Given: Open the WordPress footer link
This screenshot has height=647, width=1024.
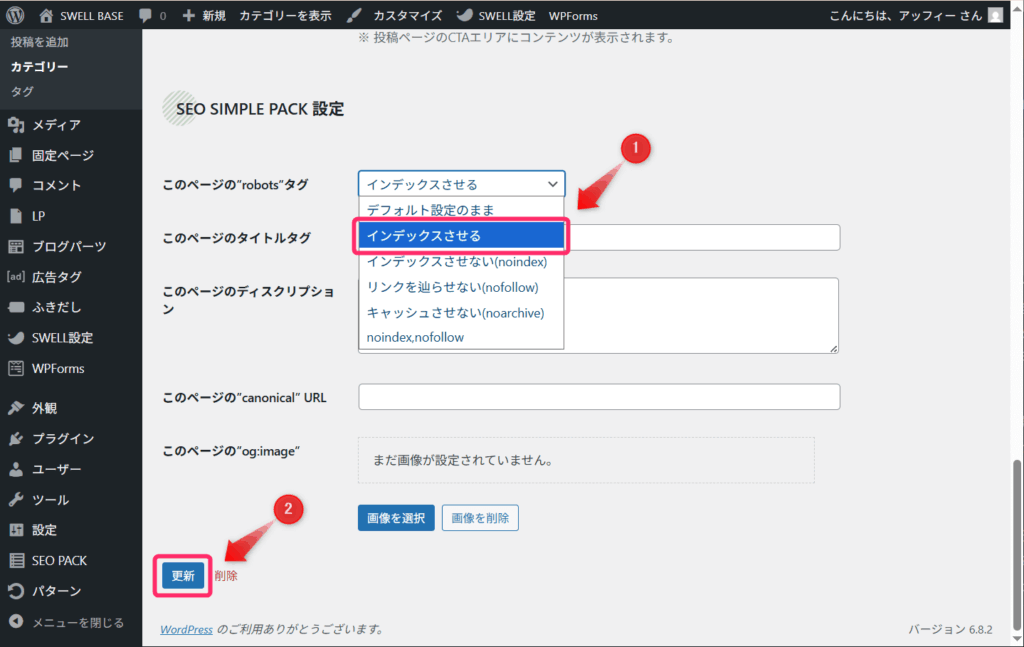Looking at the screenshot, I should pos(186,629).
